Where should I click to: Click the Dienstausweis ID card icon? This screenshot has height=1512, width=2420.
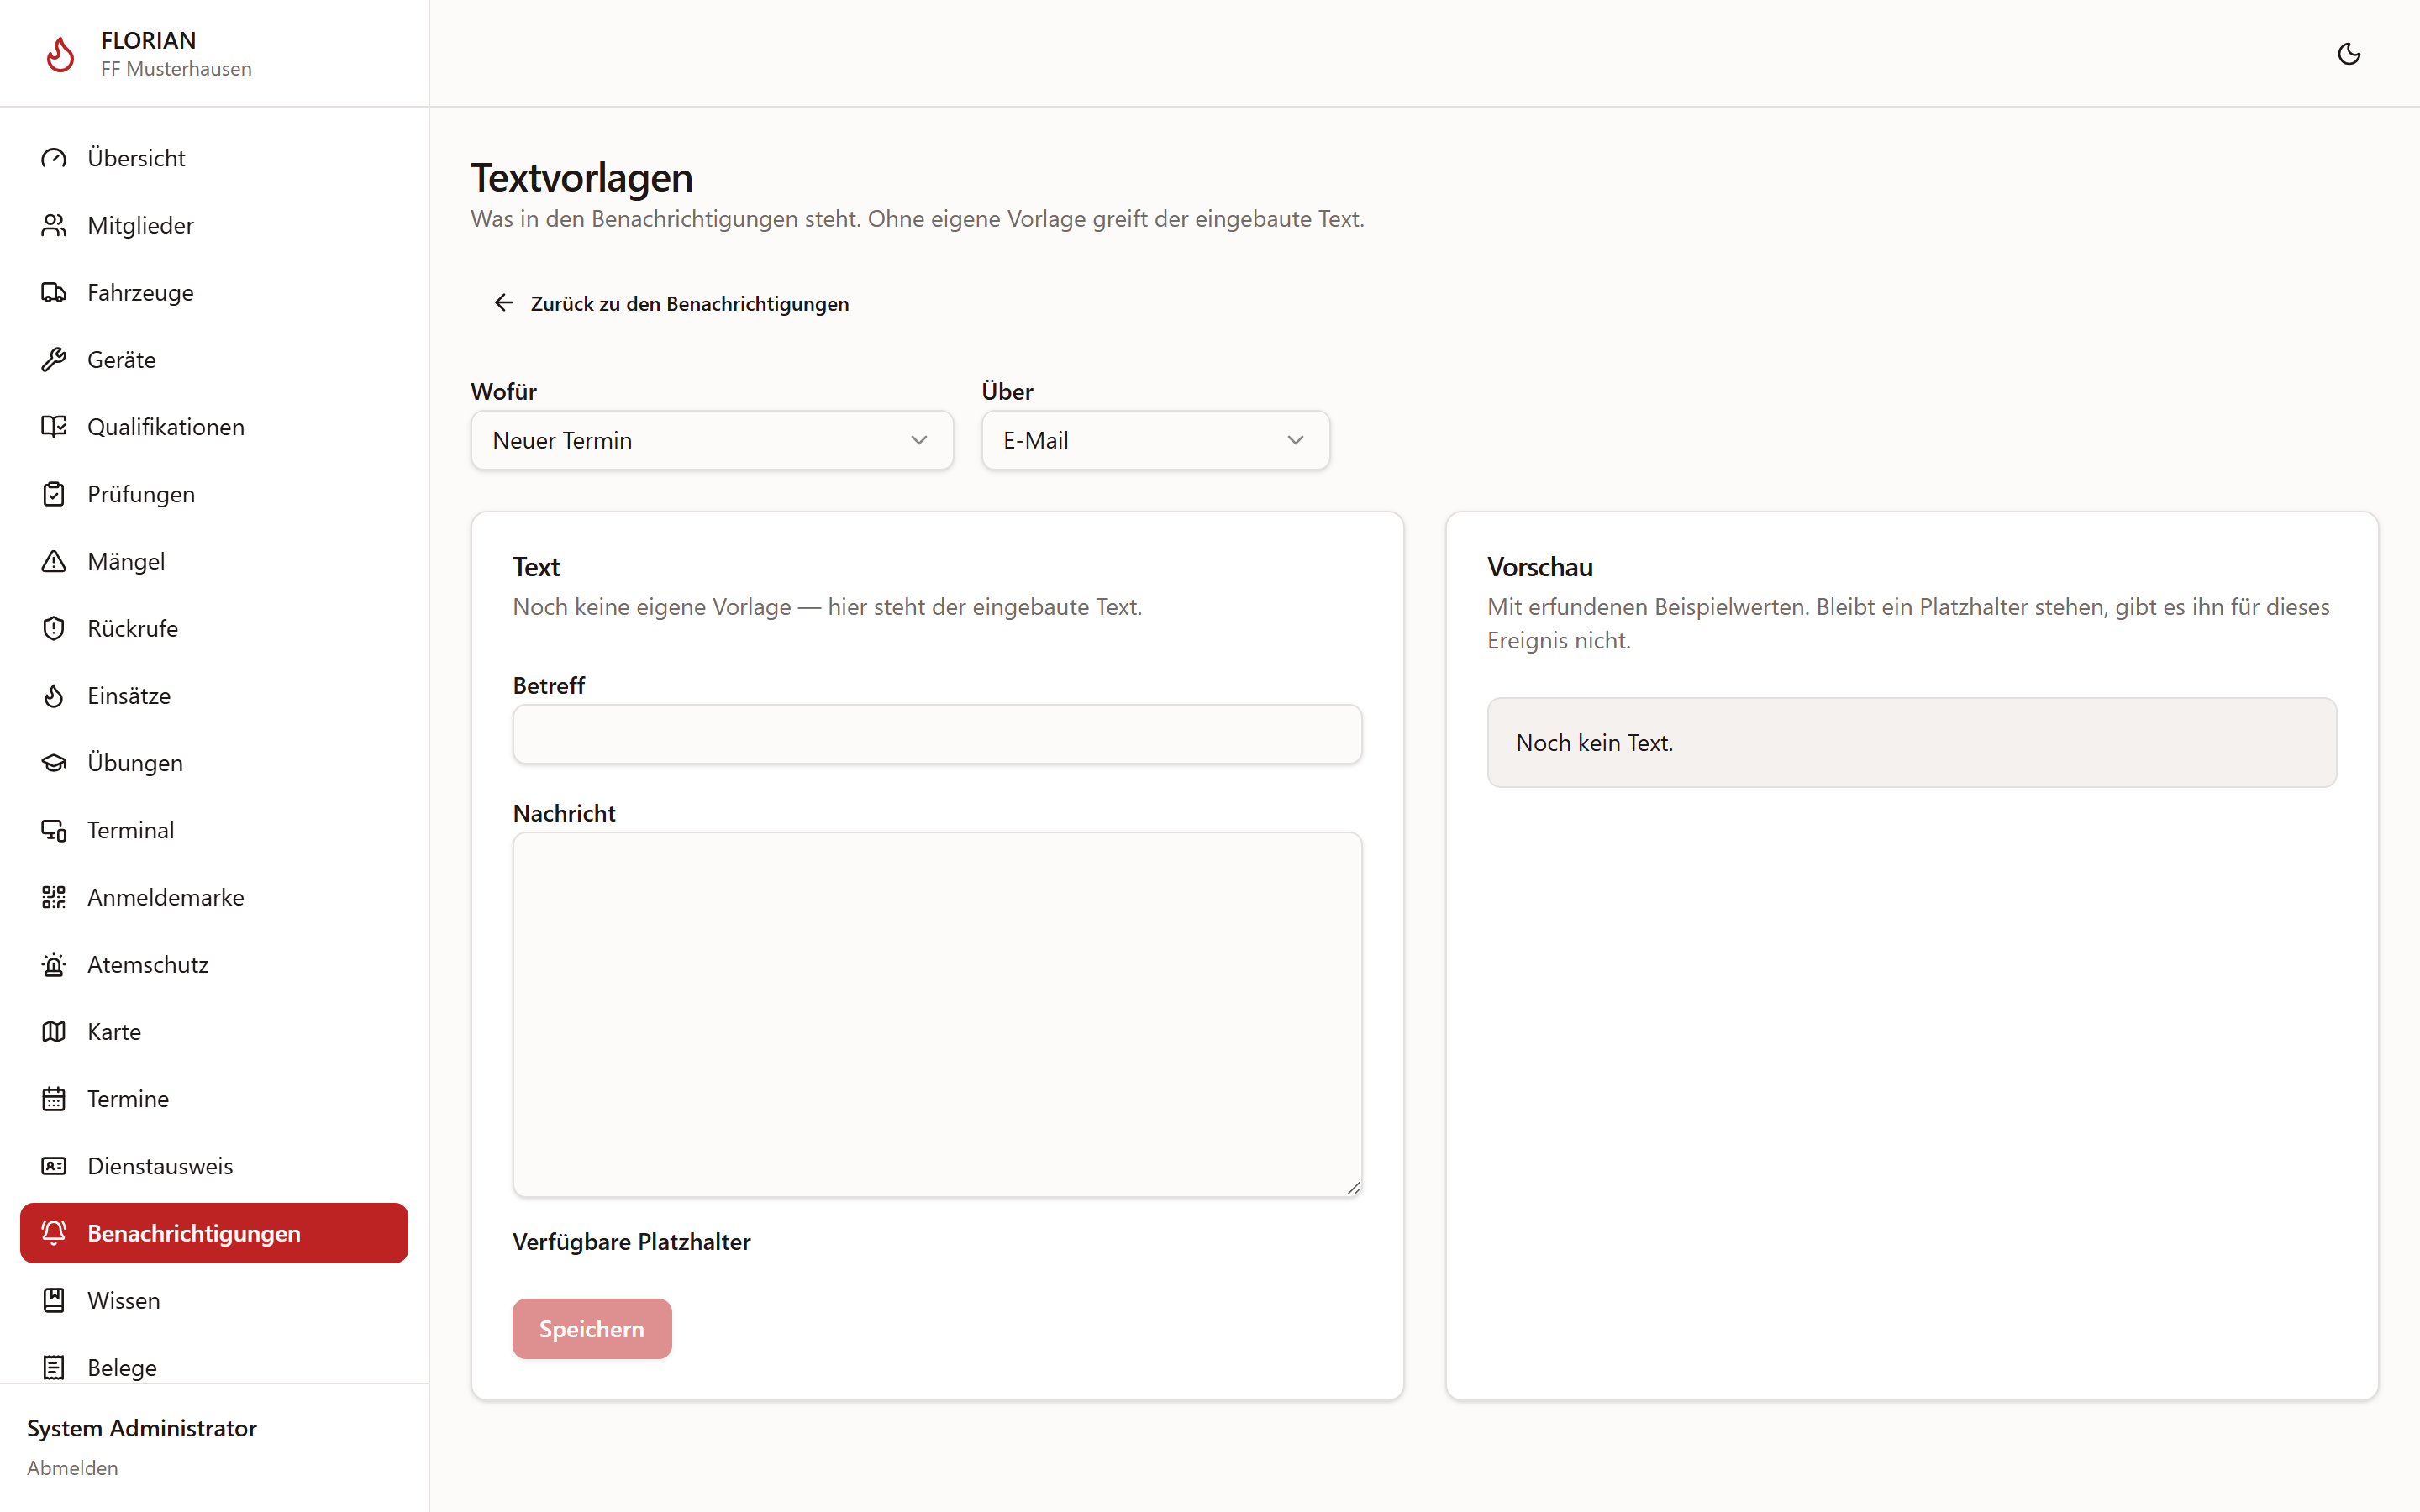(54, 1166)
